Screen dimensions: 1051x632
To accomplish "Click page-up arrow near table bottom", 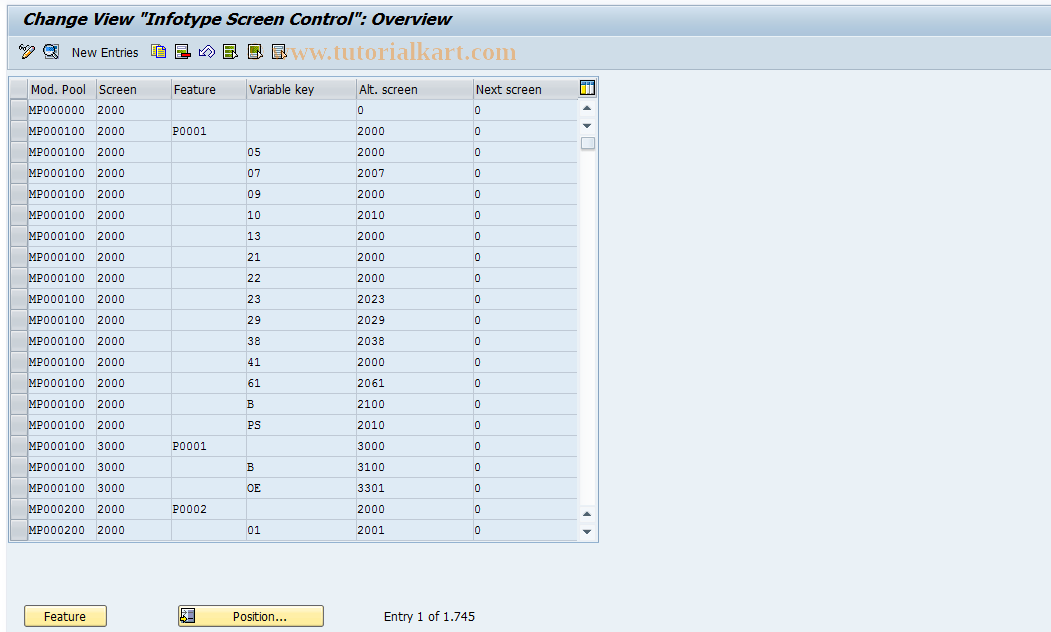I will tap(587, 514).
